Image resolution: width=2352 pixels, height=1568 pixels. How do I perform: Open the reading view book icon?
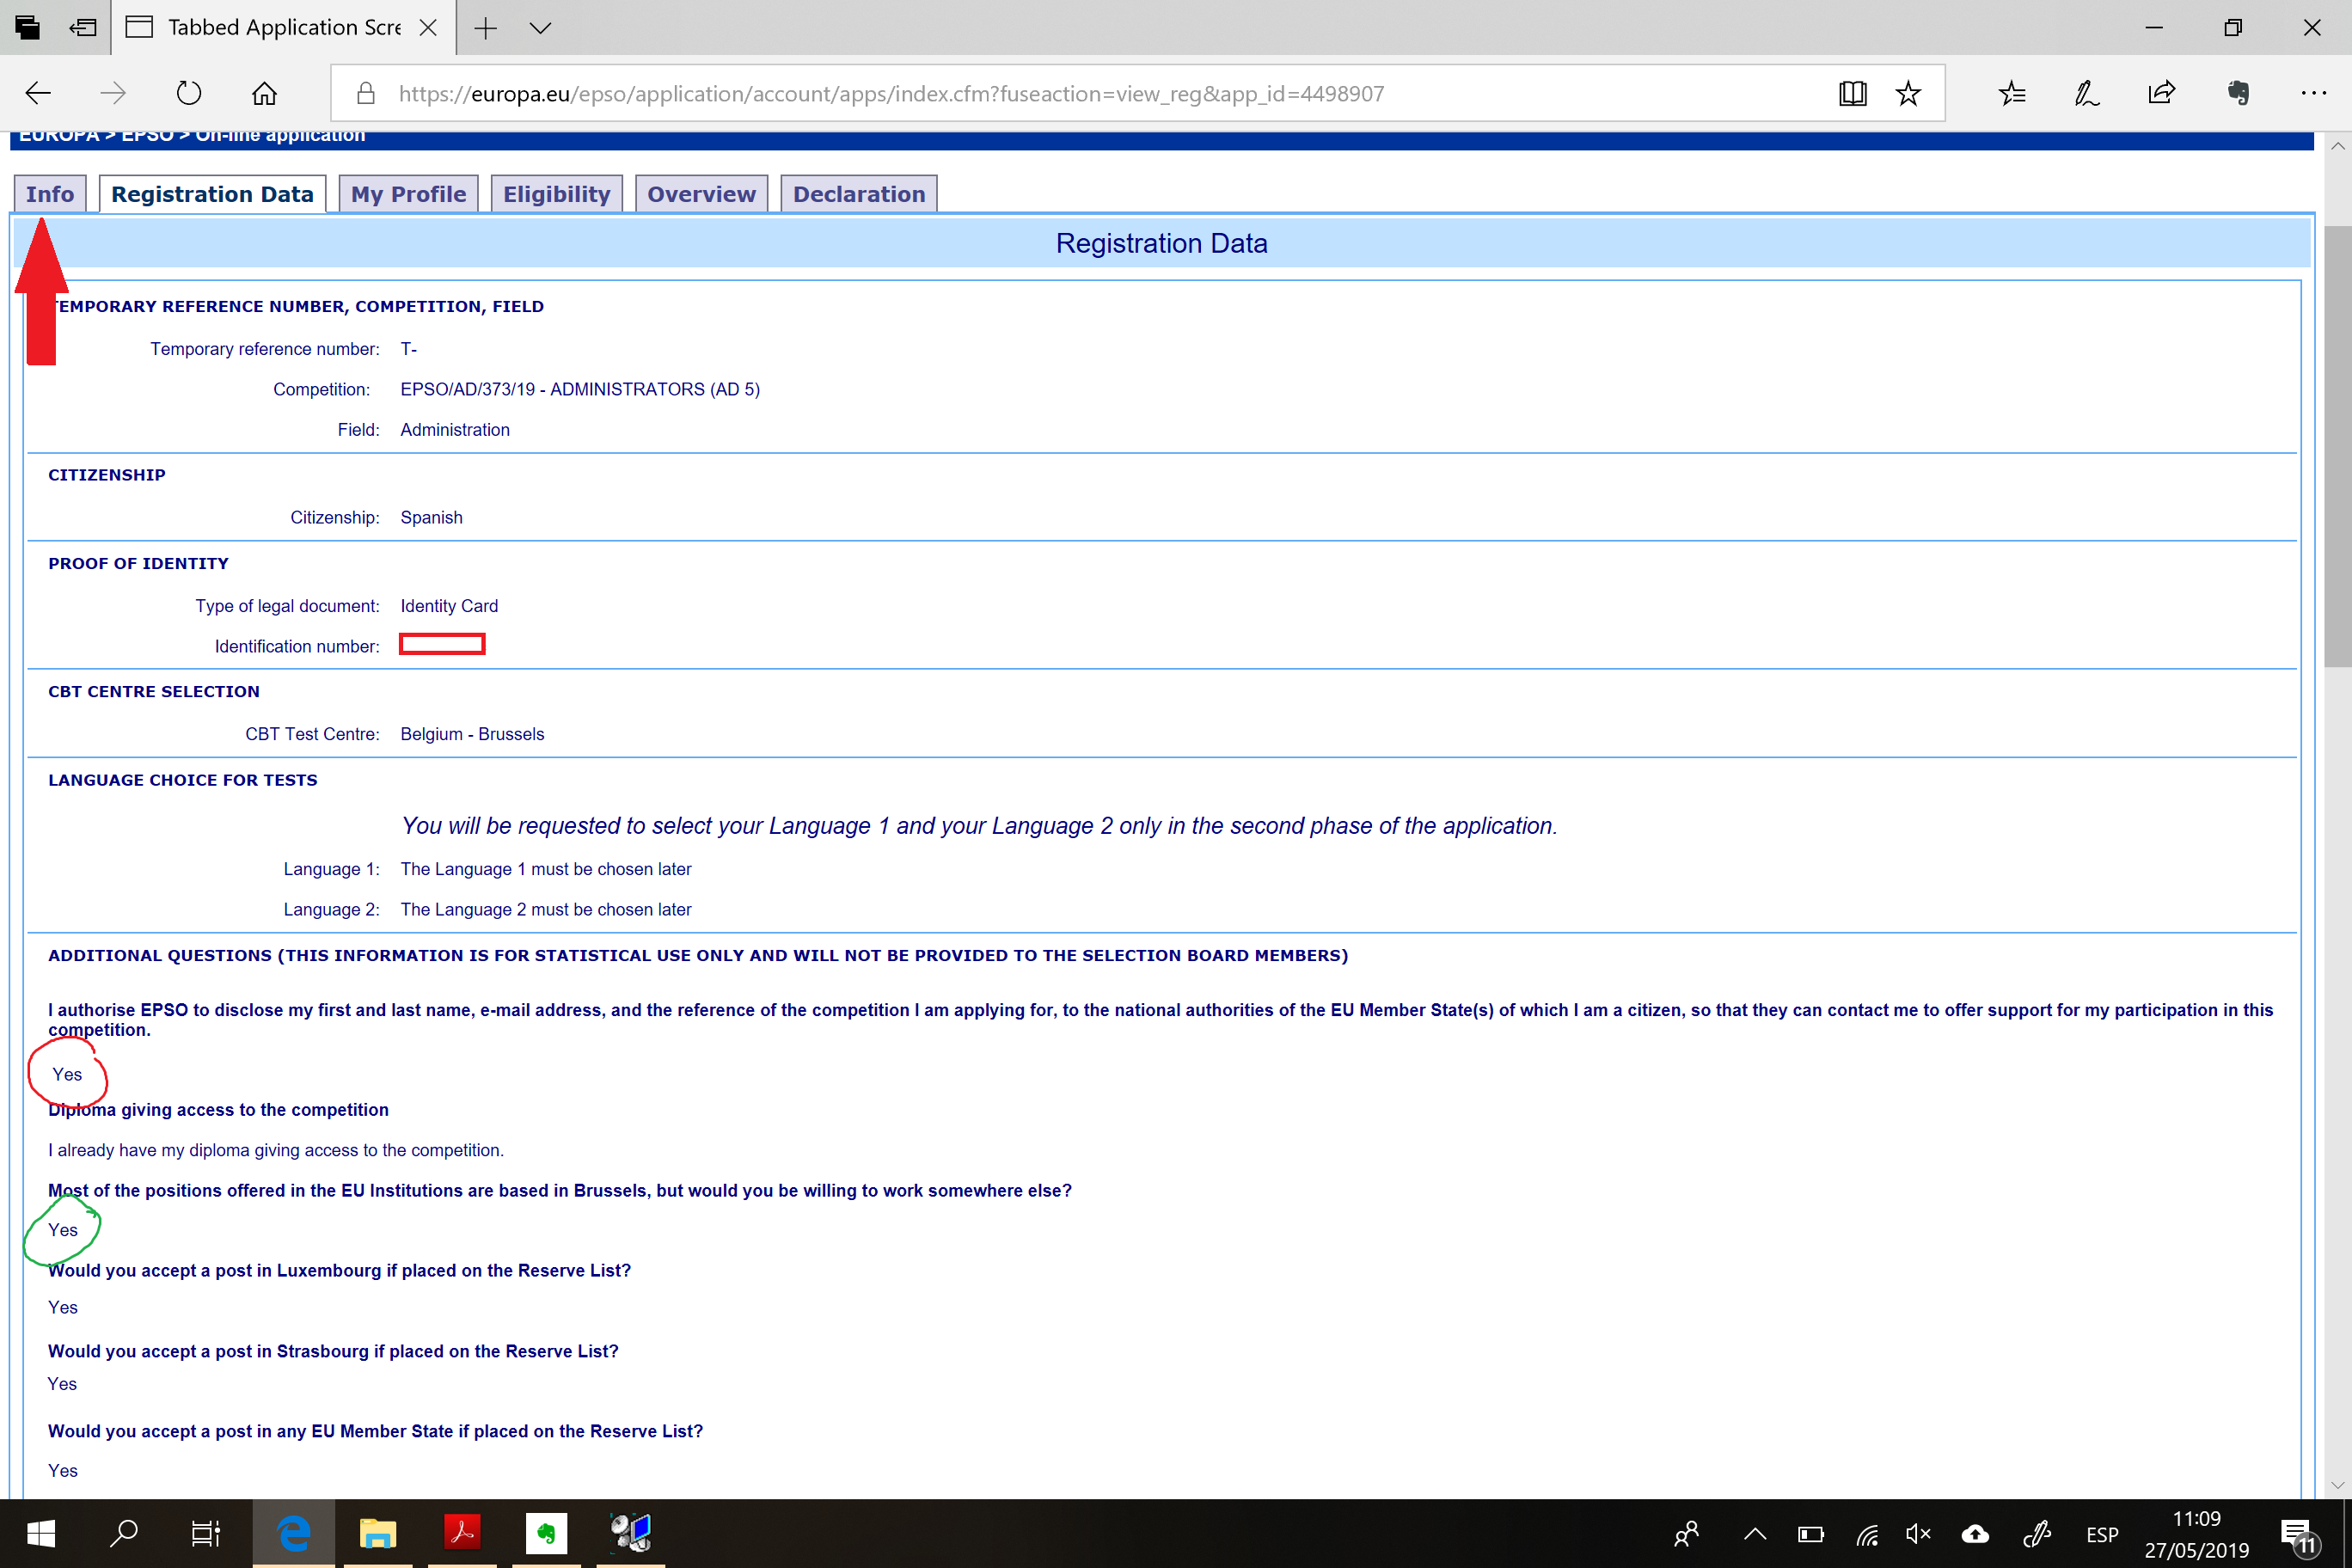point(1852,93)
